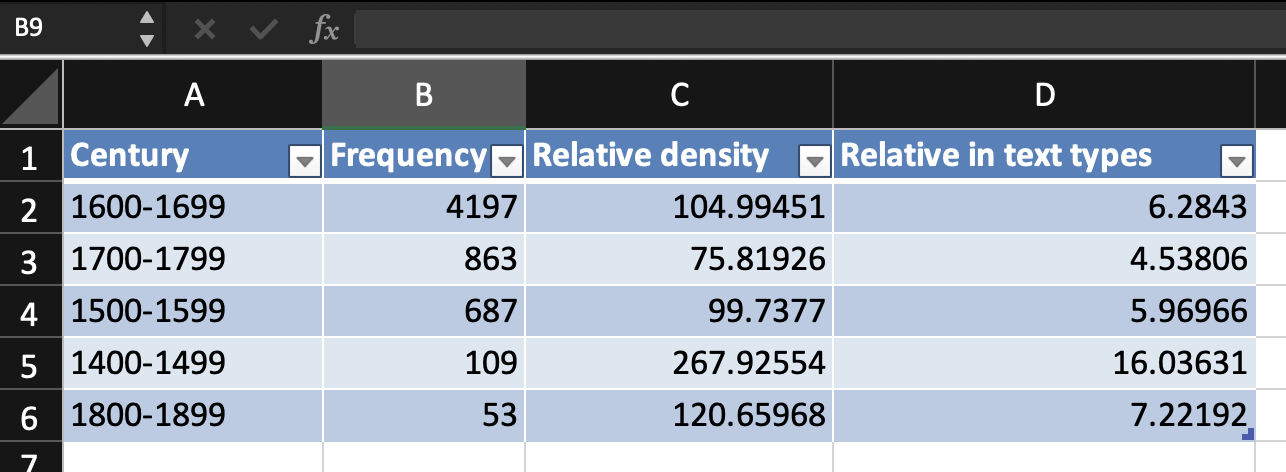Select row 1 header

coord(30,157)
